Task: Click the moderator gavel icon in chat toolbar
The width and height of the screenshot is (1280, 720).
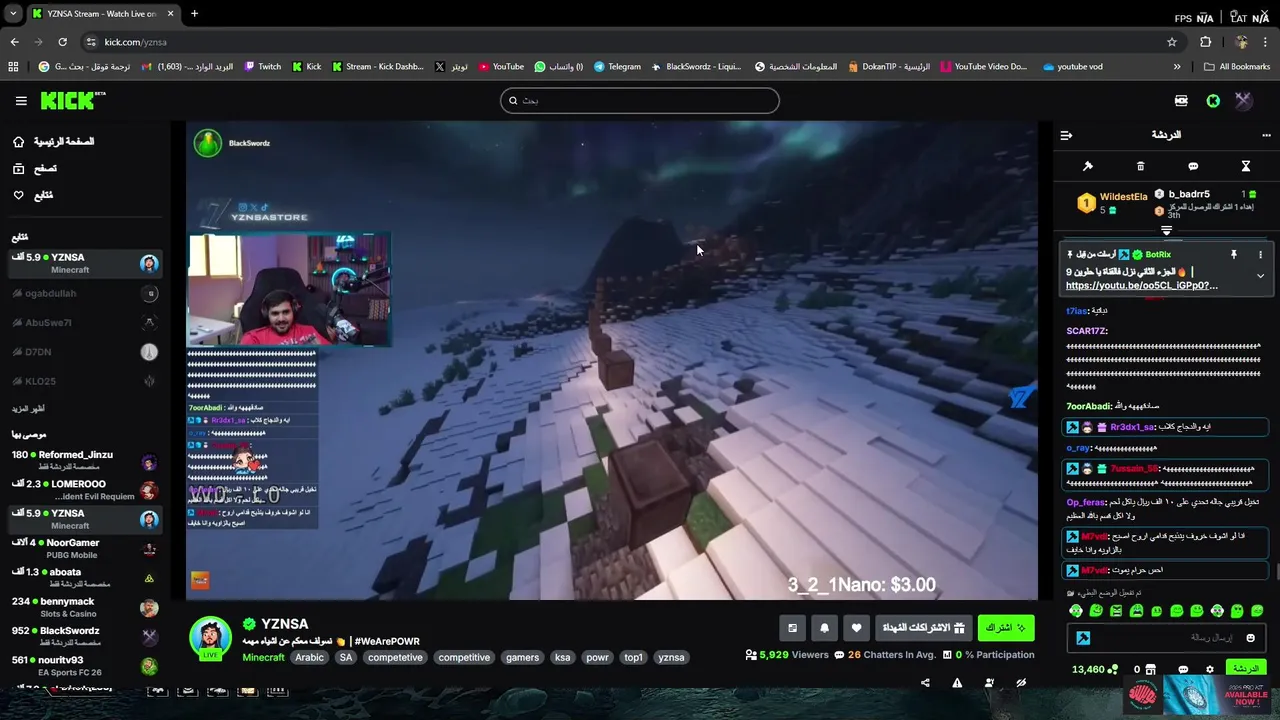Action: 1088,166
